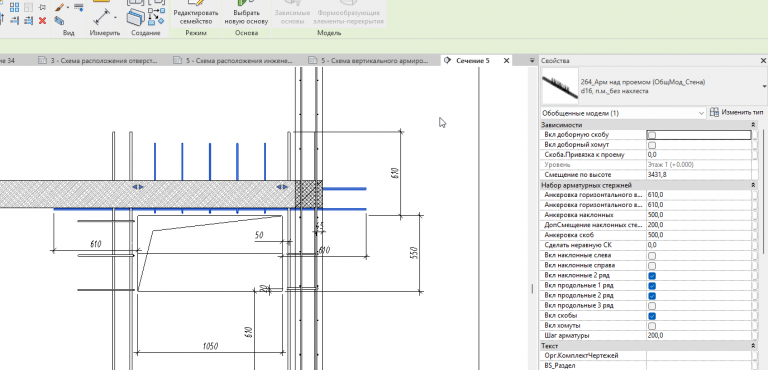Click the line-style icon beside the paintbrush
Image resolution: width=768 pixels, height=370 pixels.
[x=78, y=7]
